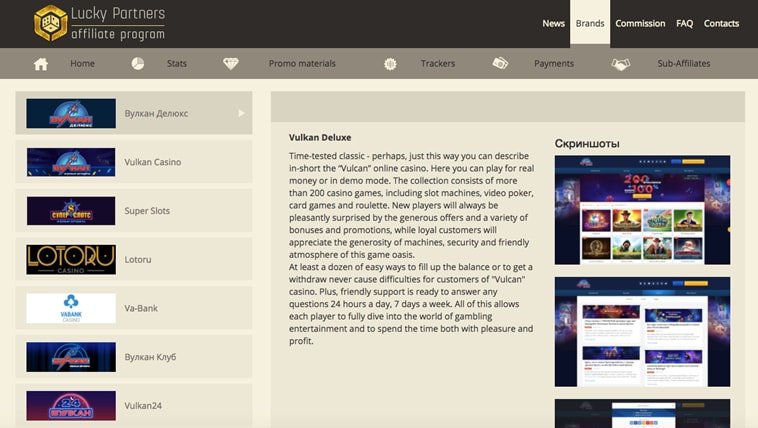
Task: Open the Sub-Affiliates section
Action: click(x=684, y=63)
